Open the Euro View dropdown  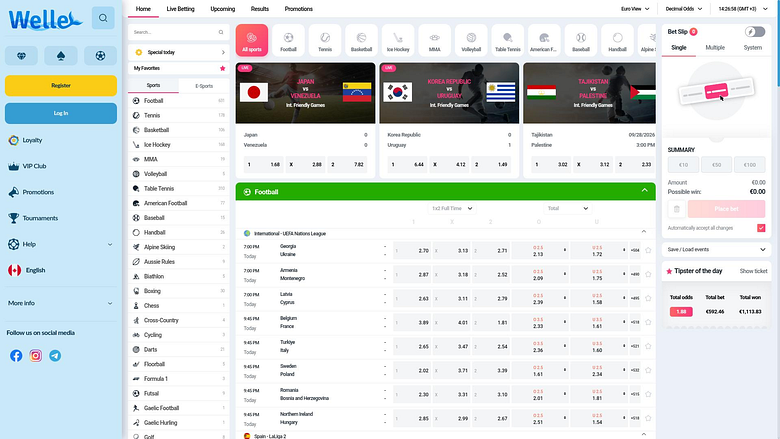tap(635, 9)
